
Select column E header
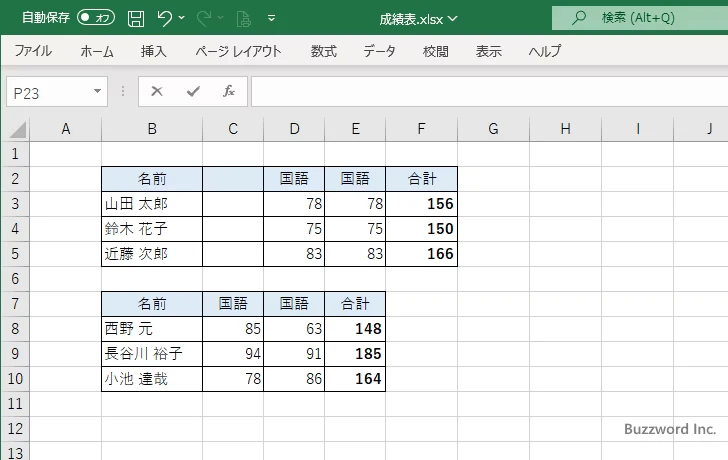click(355, 129)
